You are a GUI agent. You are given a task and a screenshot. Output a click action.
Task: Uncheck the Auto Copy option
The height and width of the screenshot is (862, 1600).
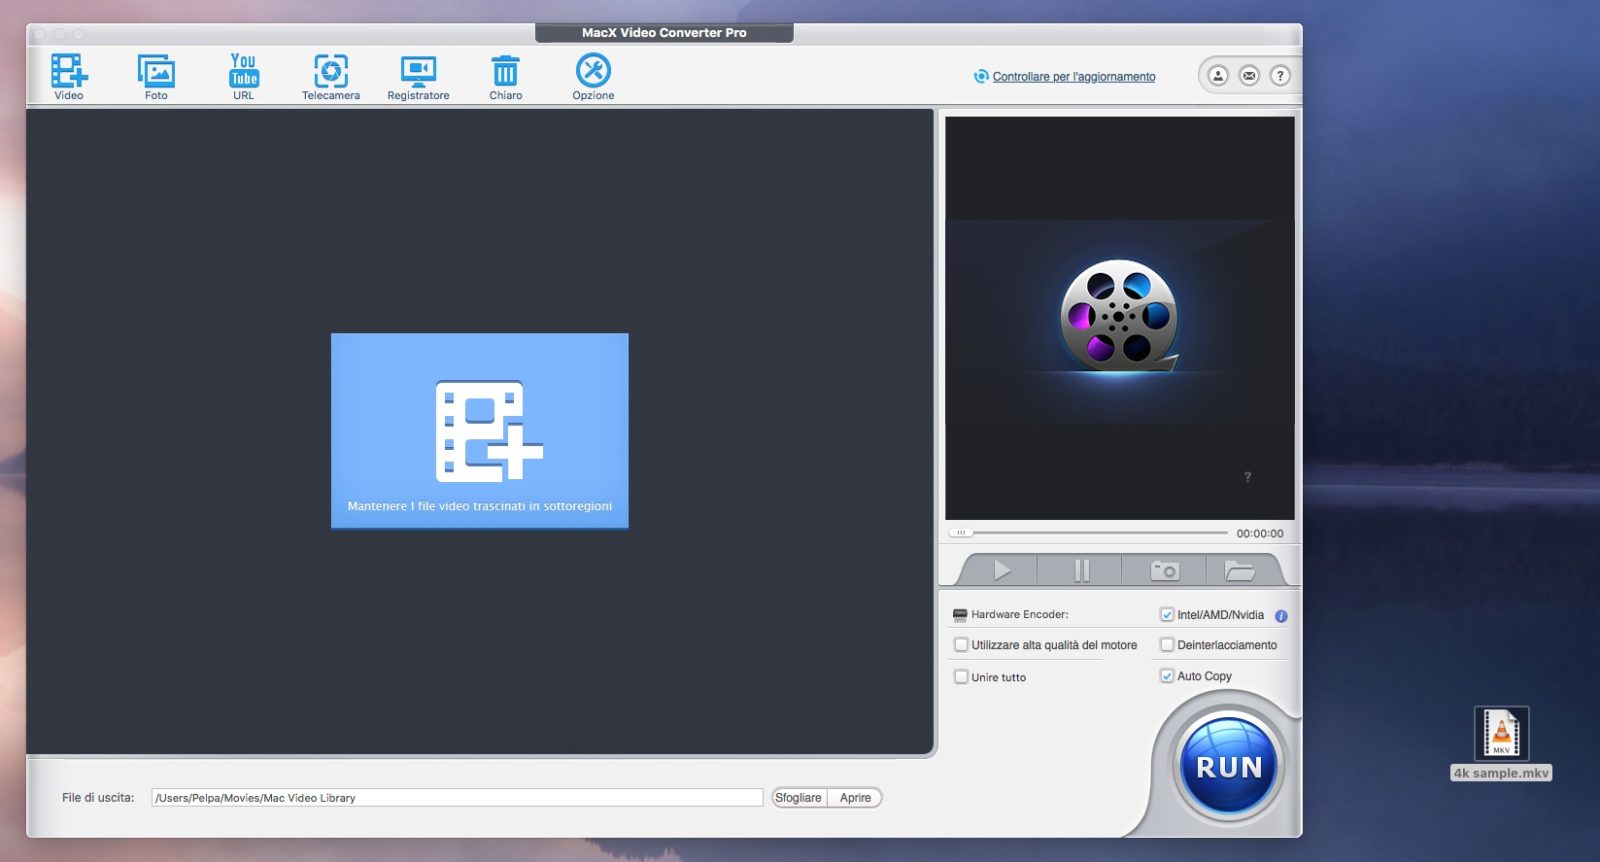1167,676
